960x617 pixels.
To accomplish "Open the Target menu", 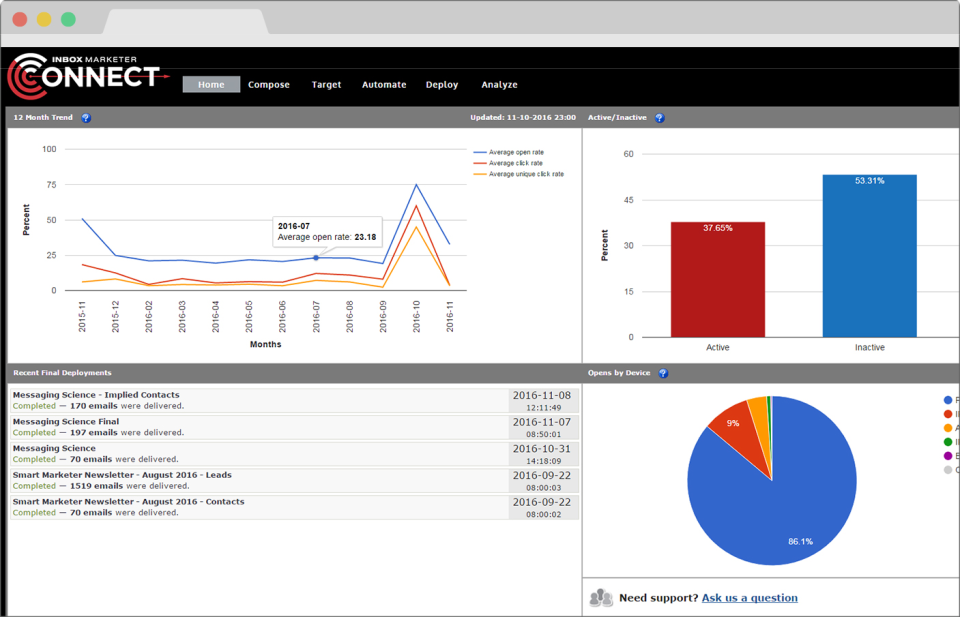I will [326, 84].
